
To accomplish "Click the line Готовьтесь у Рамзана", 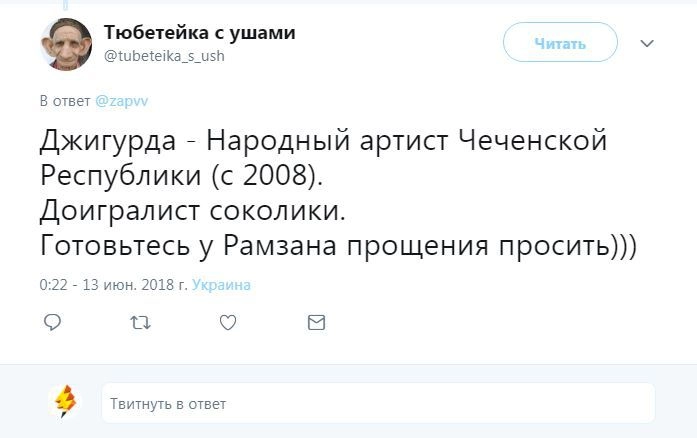I will [x=338, y=246].
